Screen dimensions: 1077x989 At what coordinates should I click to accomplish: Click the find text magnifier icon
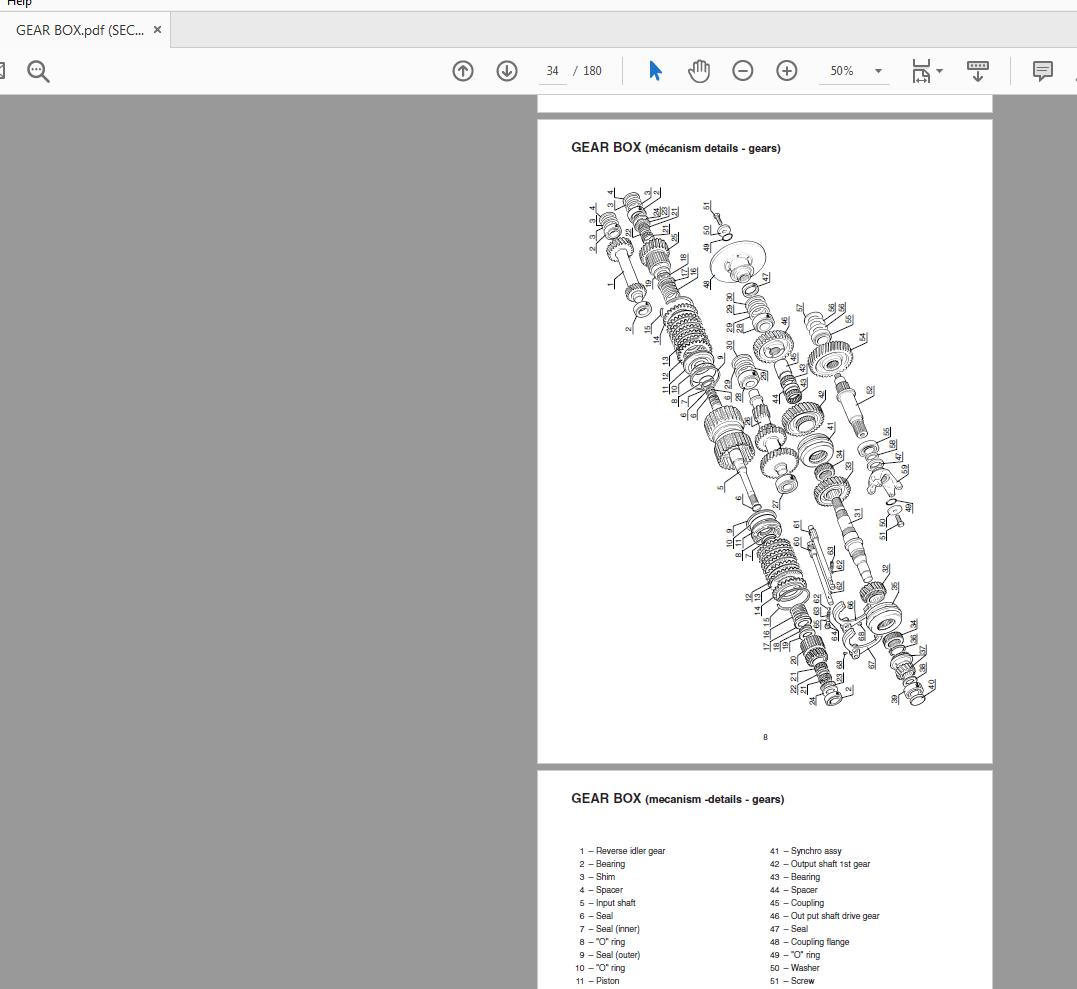(38, 71)
